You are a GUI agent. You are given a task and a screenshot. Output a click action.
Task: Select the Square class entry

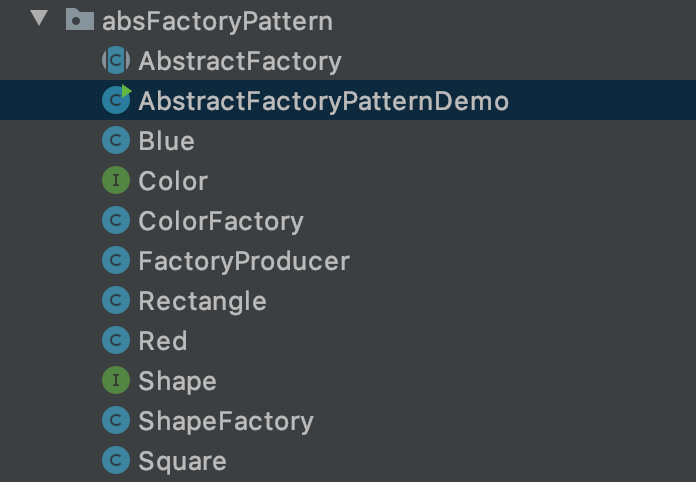coord(182,461)
